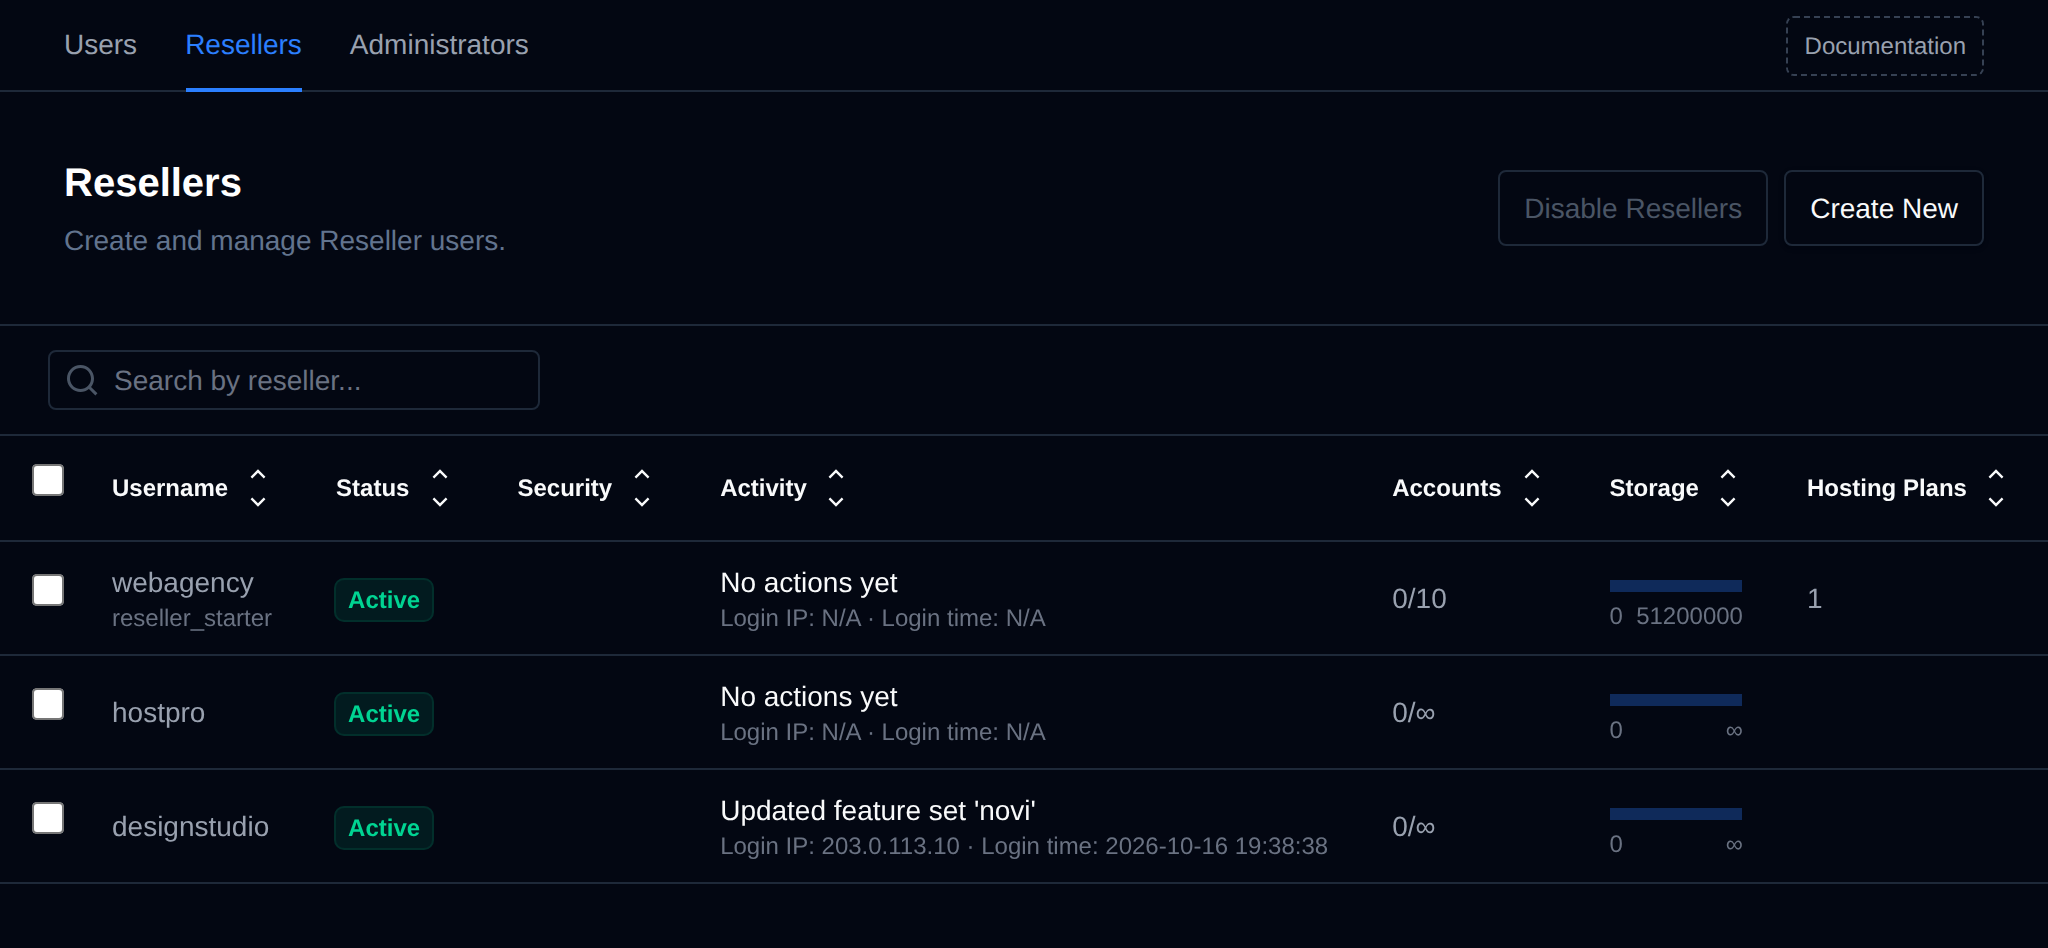Open the hostpro reseller username
This screenshot has height=948, width=2048.
click(158, 712)
